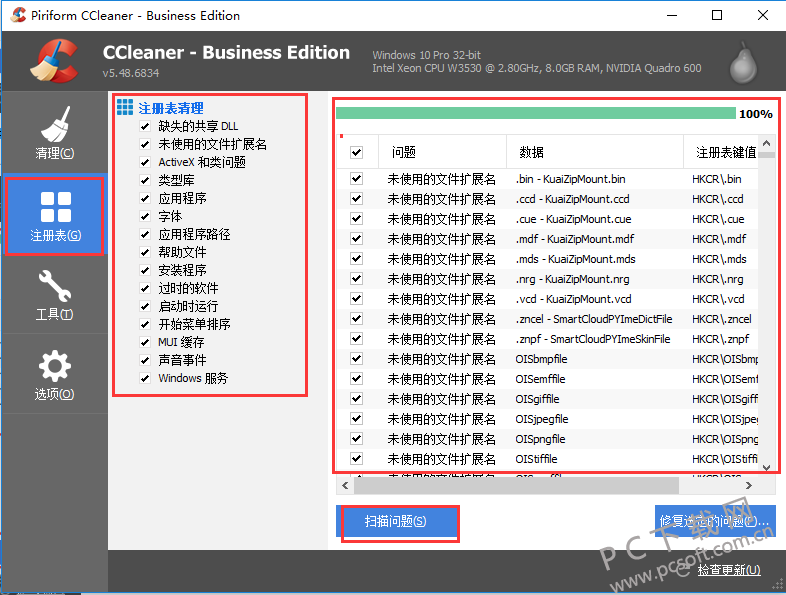The image size is (786, 595).
Task: Toggle 开始菜单排序 checkbox
Action: tap(145, 324)
